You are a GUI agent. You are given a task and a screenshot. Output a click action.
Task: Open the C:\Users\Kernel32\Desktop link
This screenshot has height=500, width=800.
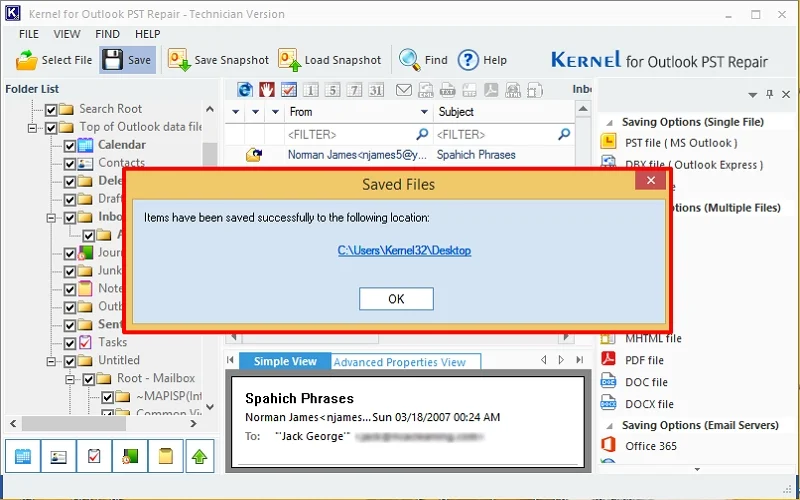coord(404,251)
